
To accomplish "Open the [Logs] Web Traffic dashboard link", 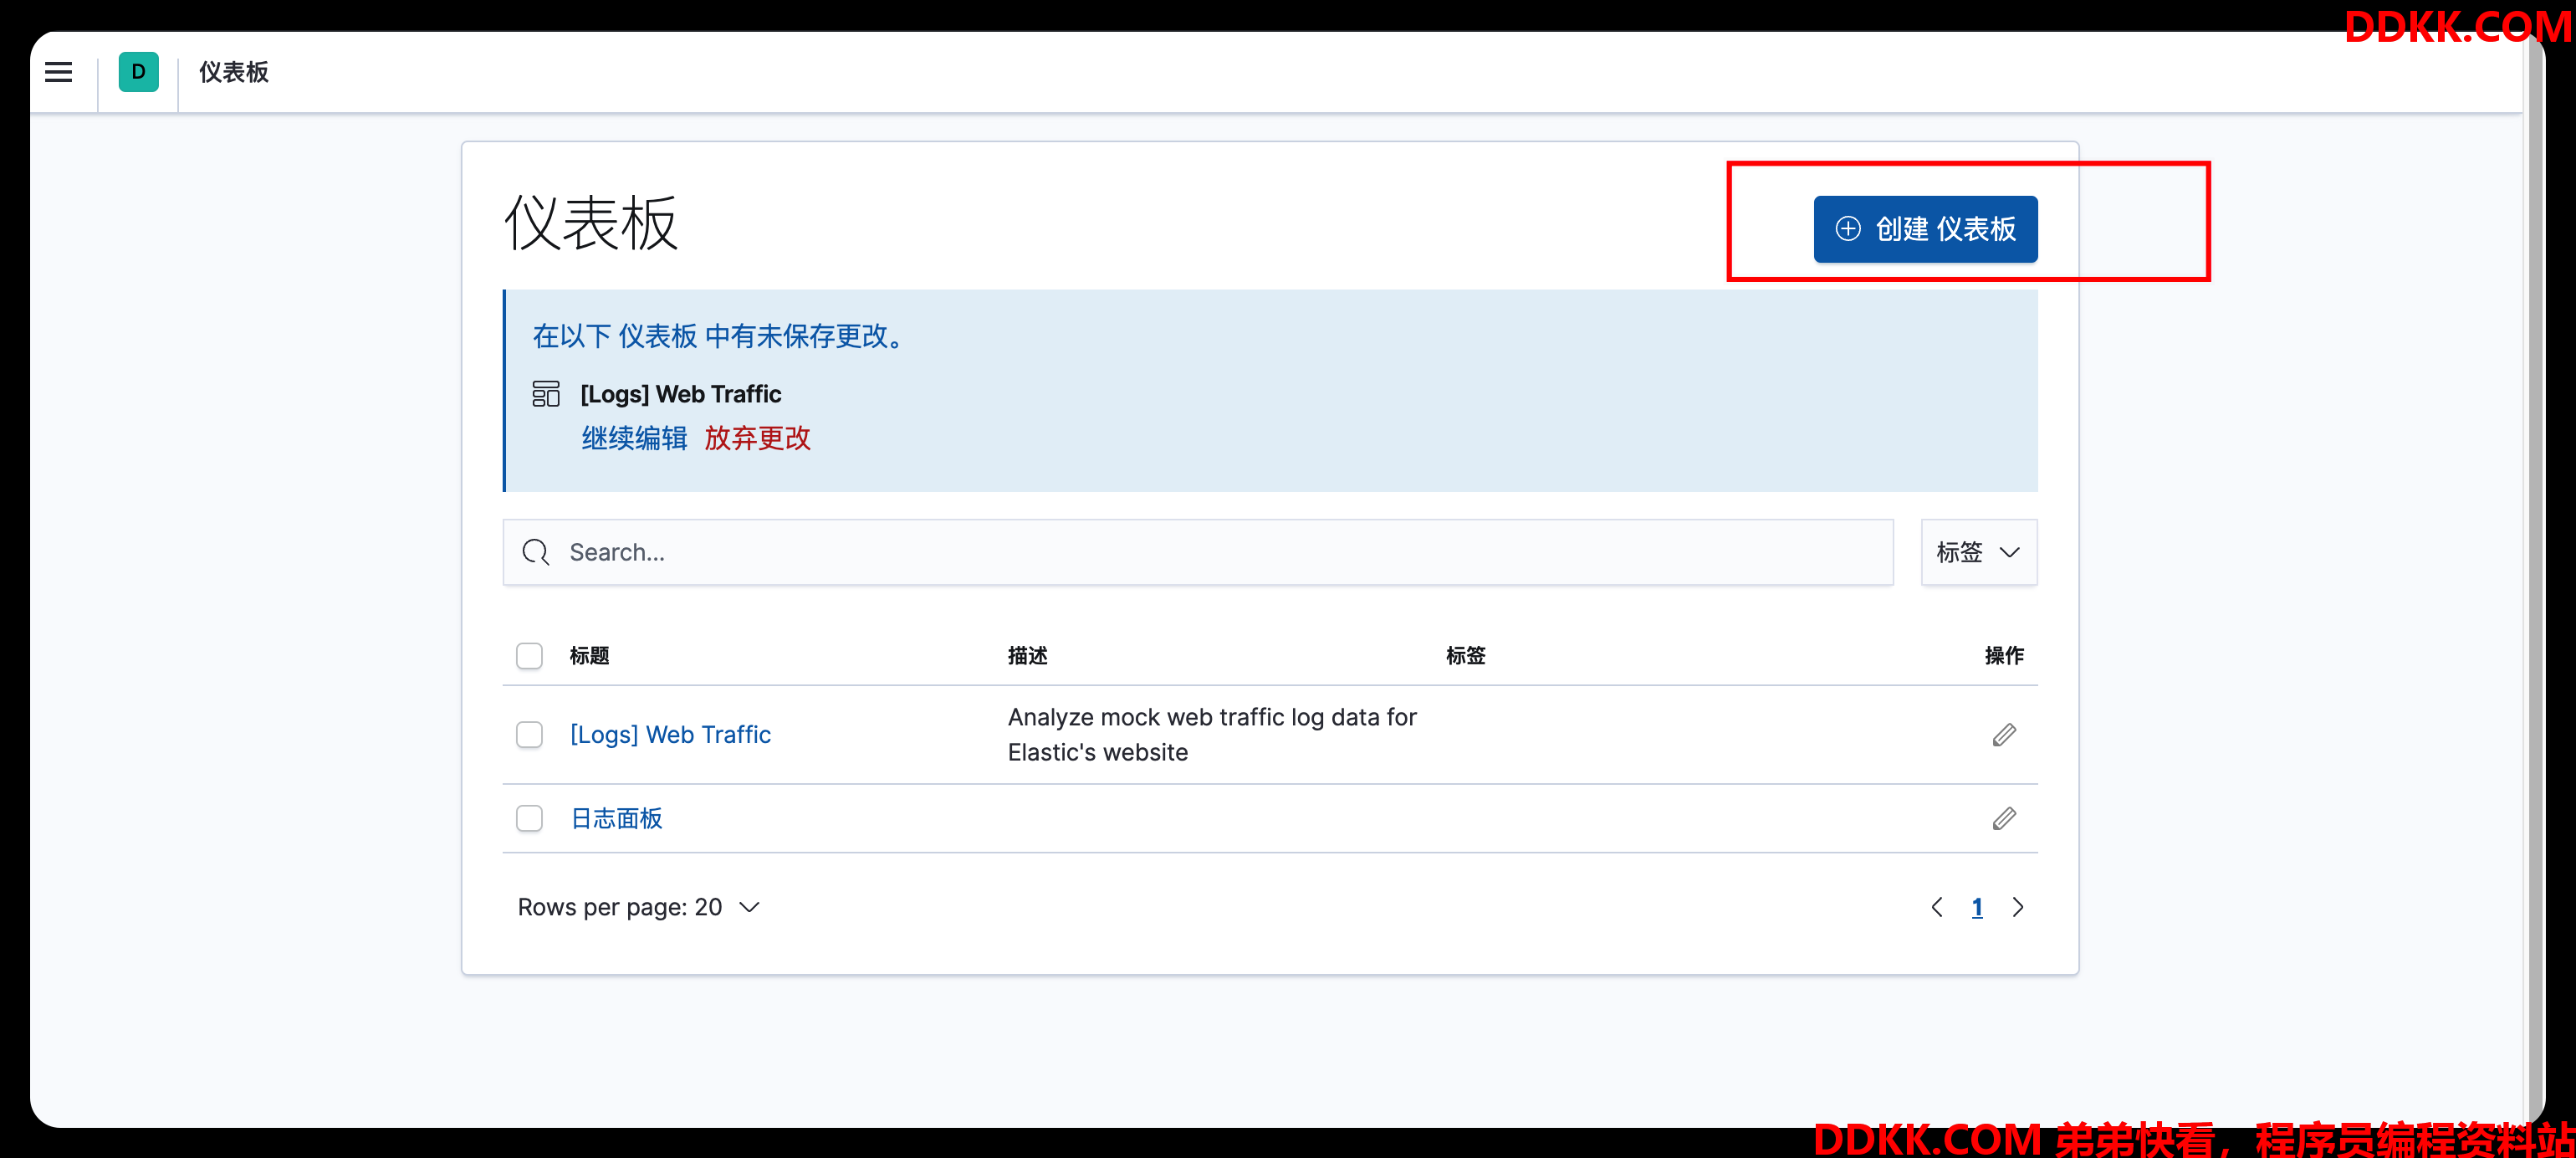I will pyautogui.click(x=670, y=735).
